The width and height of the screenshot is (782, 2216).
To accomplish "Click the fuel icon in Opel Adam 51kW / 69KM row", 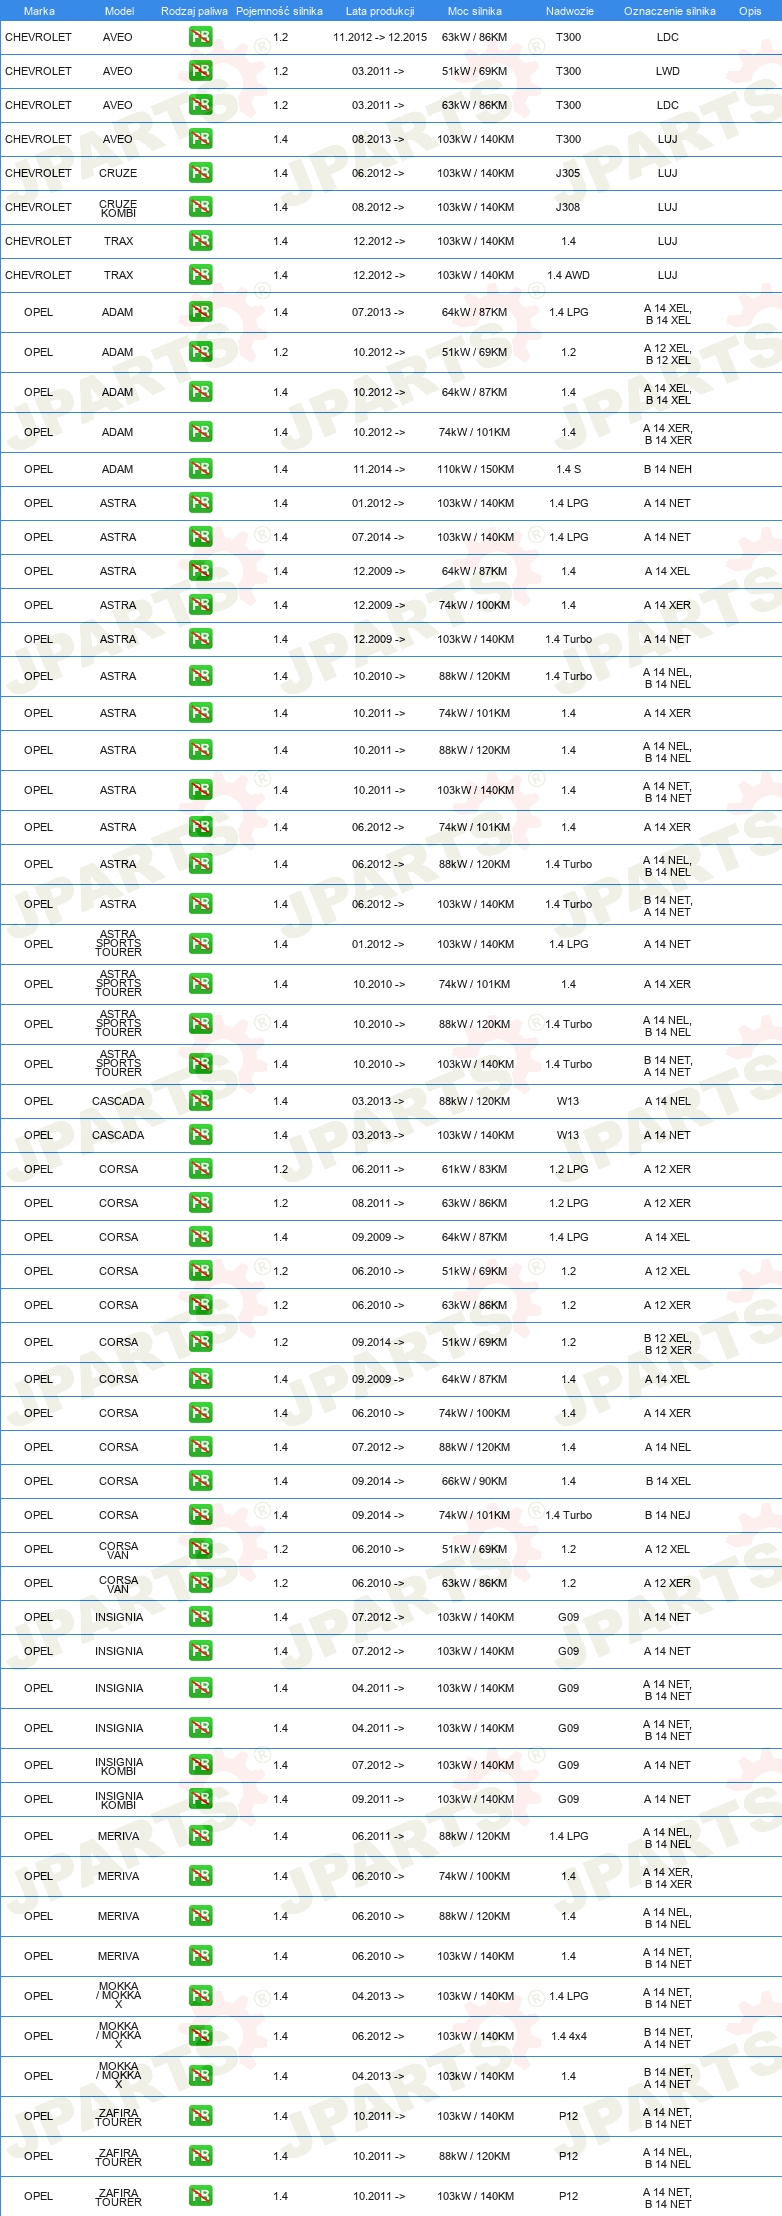I will click(200, 352).
